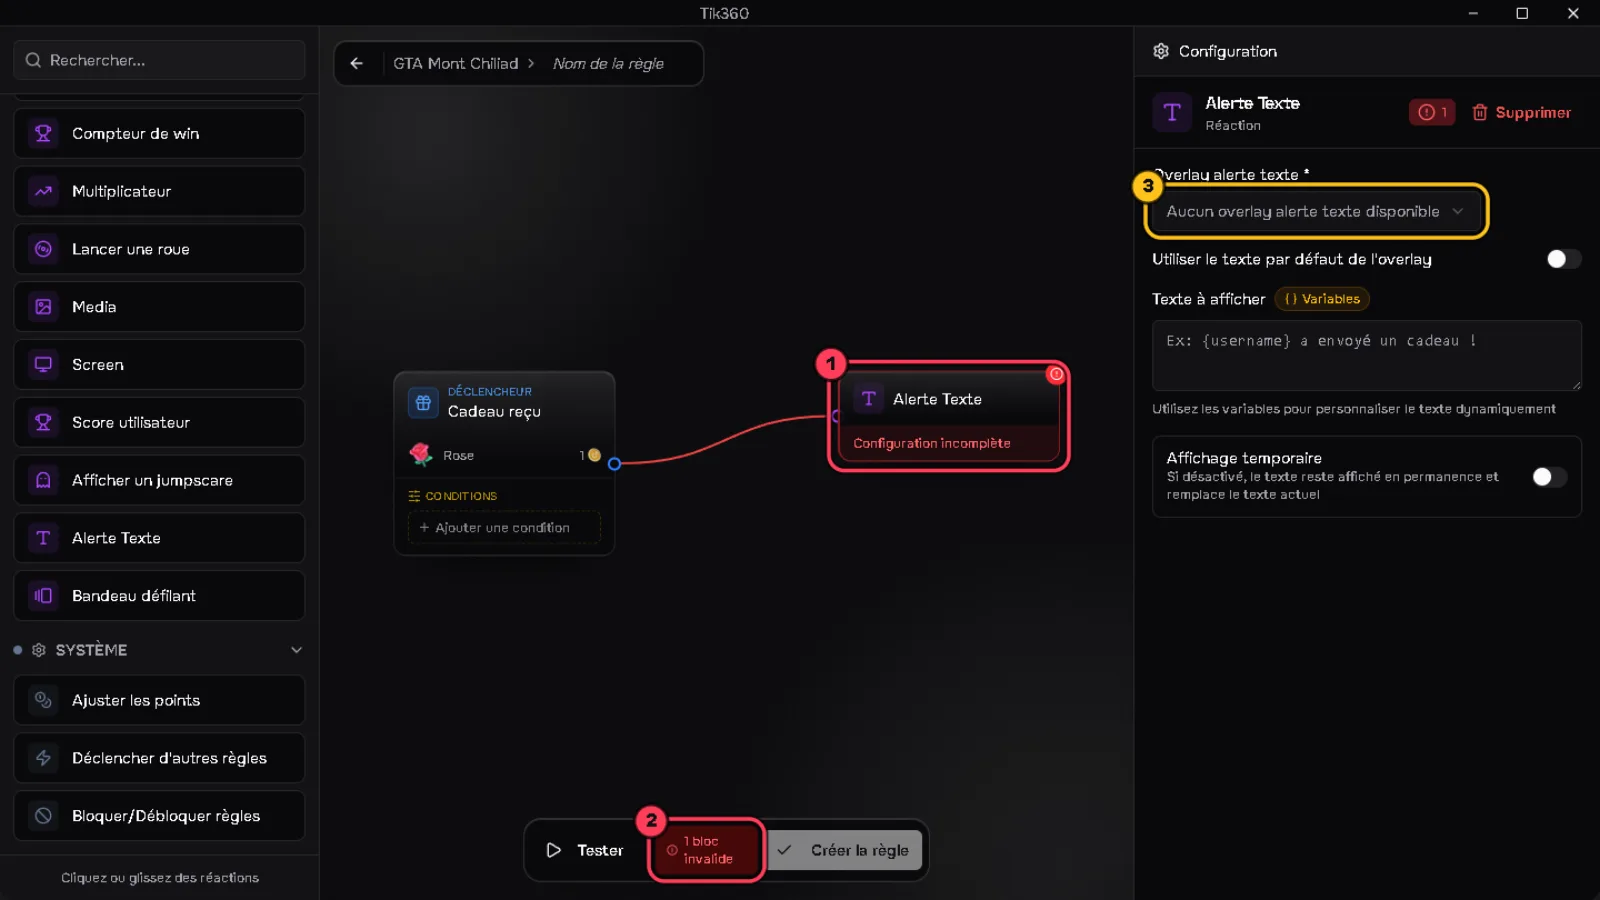Click the Bandeau défilant banner icon
This screenshot has width=1600, height=900.
pos(43,596)
